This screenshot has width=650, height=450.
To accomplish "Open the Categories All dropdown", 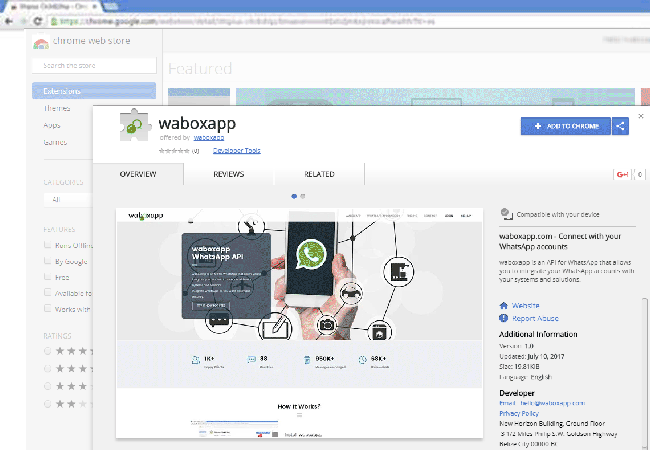I will (68, 199).
